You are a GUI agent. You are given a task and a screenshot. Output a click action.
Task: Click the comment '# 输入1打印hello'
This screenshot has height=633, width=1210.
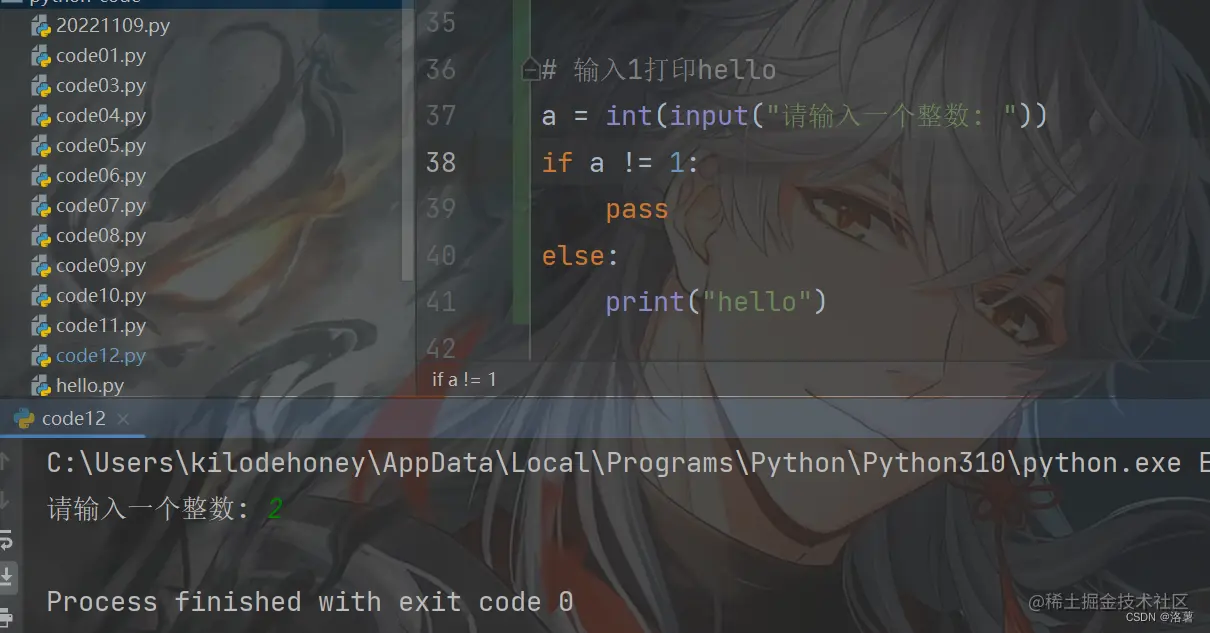[659, 70]
